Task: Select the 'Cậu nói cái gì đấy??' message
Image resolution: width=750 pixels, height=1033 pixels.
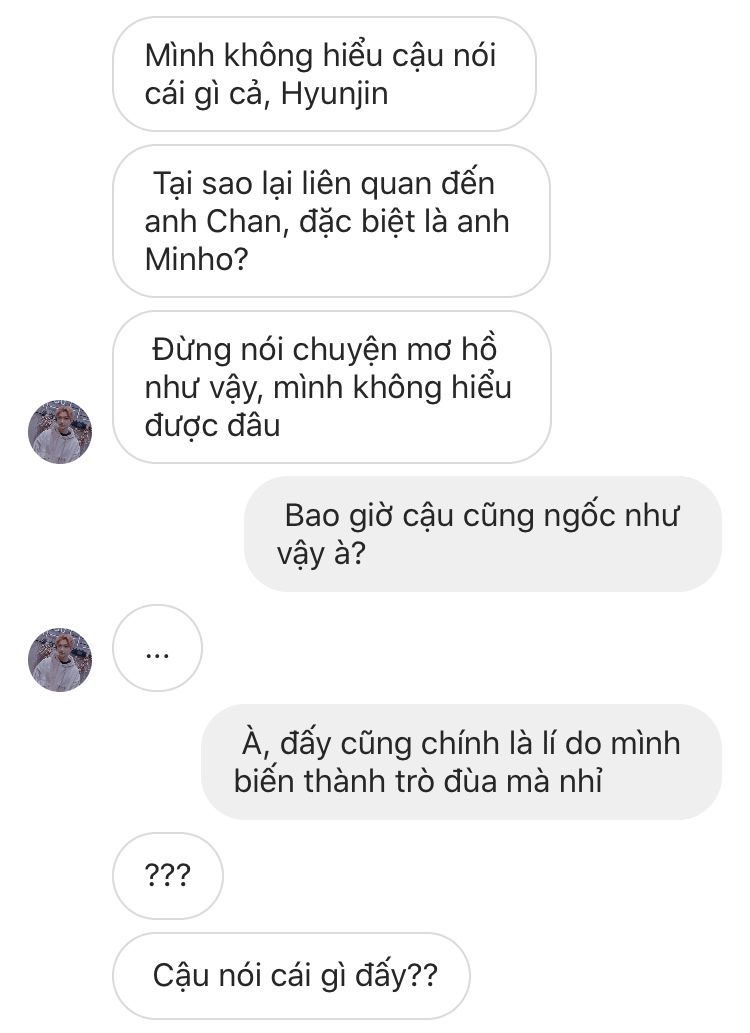Action: click(291, 976)
